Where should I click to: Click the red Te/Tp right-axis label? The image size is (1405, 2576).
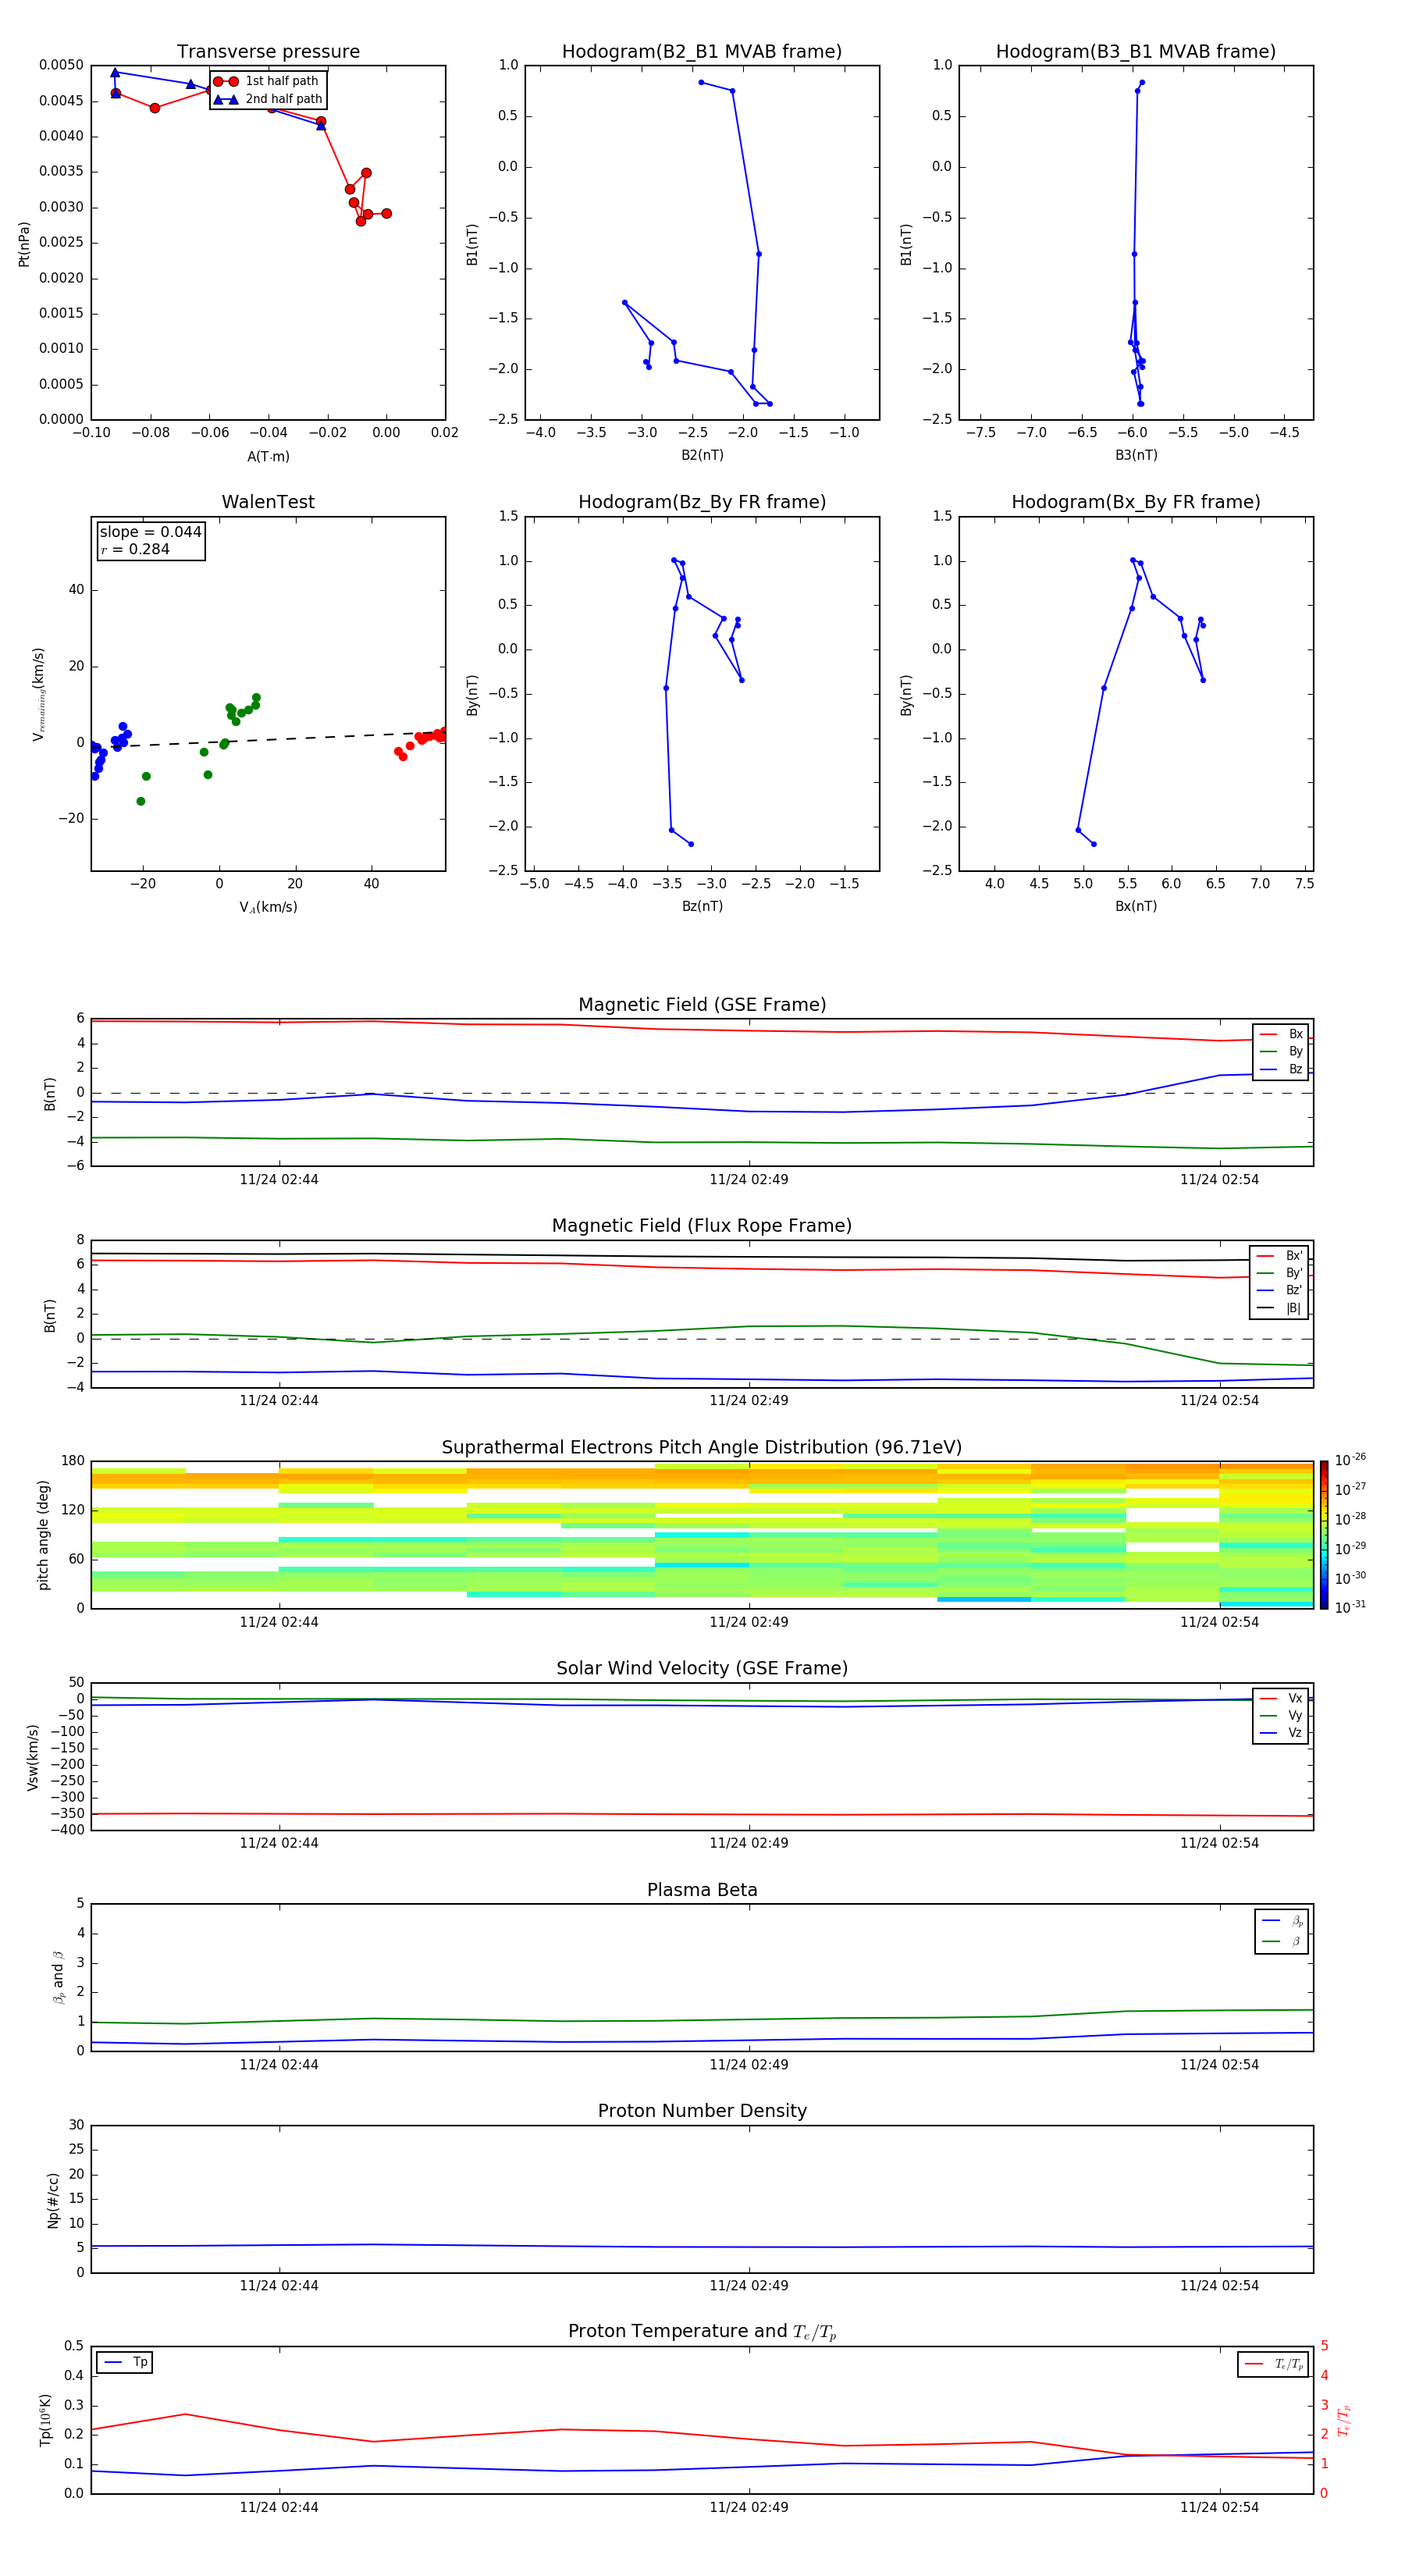click(1345, 2421)
